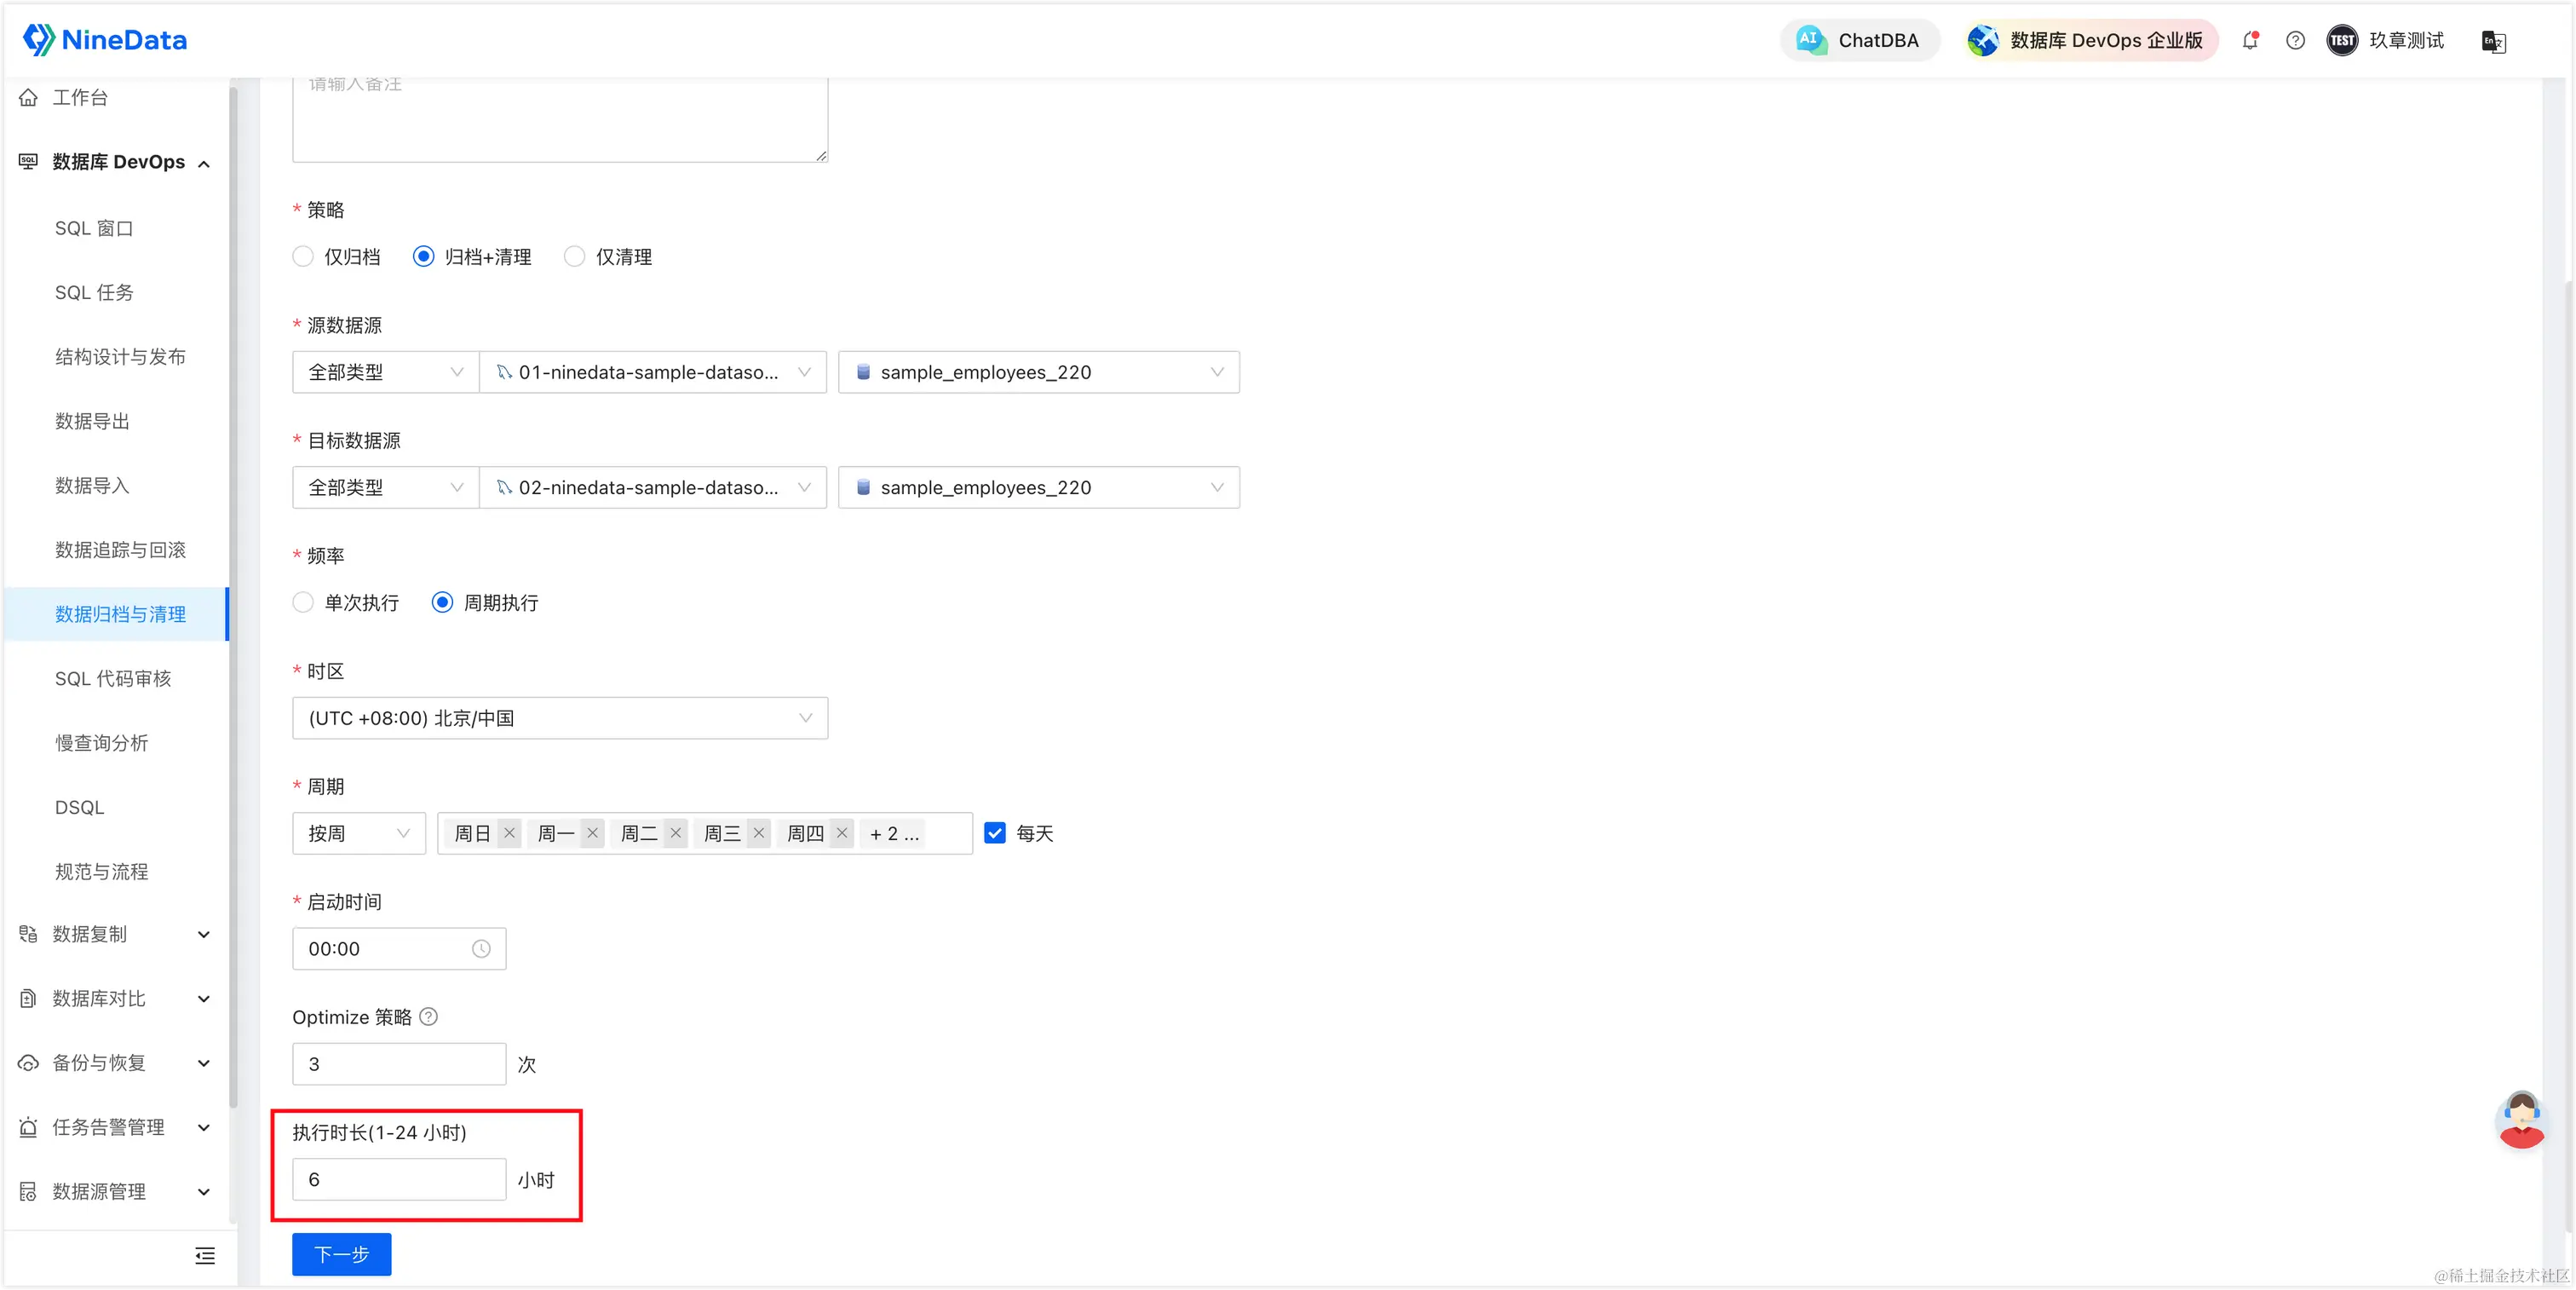Select the 单次执行 frequency radio
The height and width of the screenshot is (1290, 2576).
click(x=303, y=603)
